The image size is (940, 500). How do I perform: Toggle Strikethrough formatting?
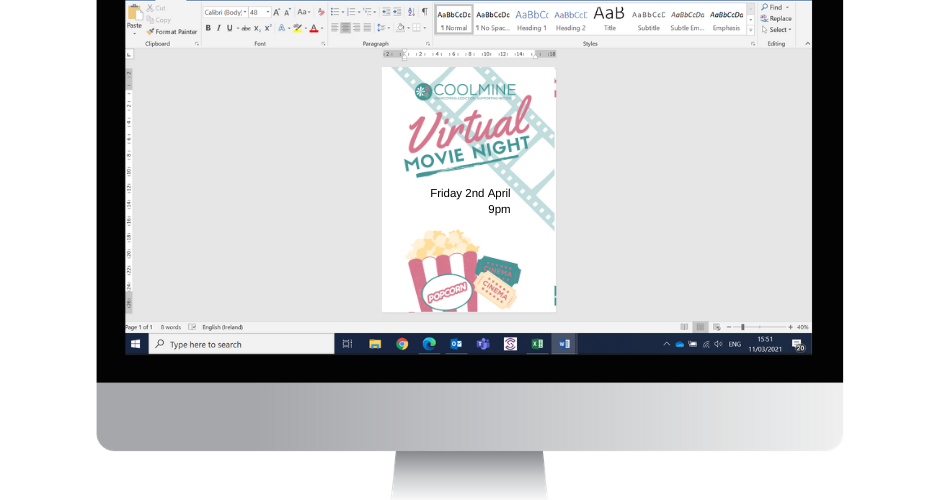point(246,28)
